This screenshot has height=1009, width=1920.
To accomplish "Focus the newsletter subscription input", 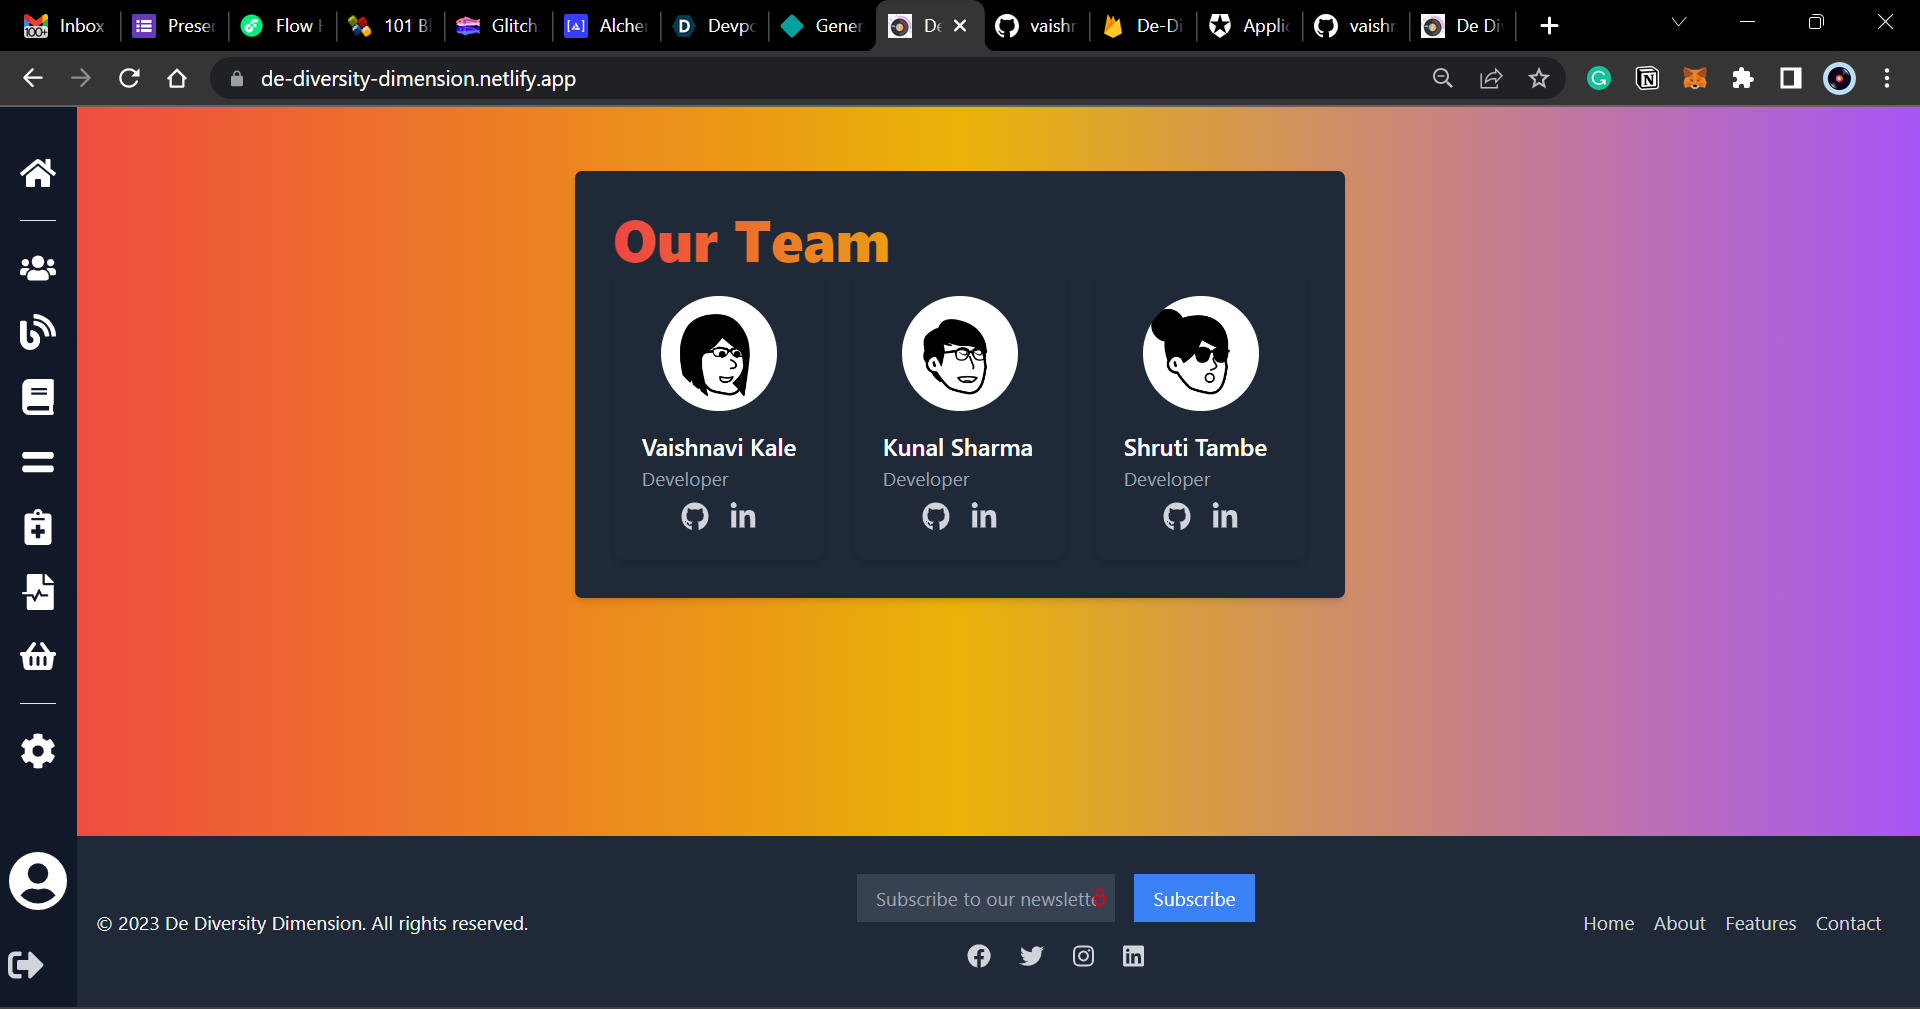I will pos(985,898).
